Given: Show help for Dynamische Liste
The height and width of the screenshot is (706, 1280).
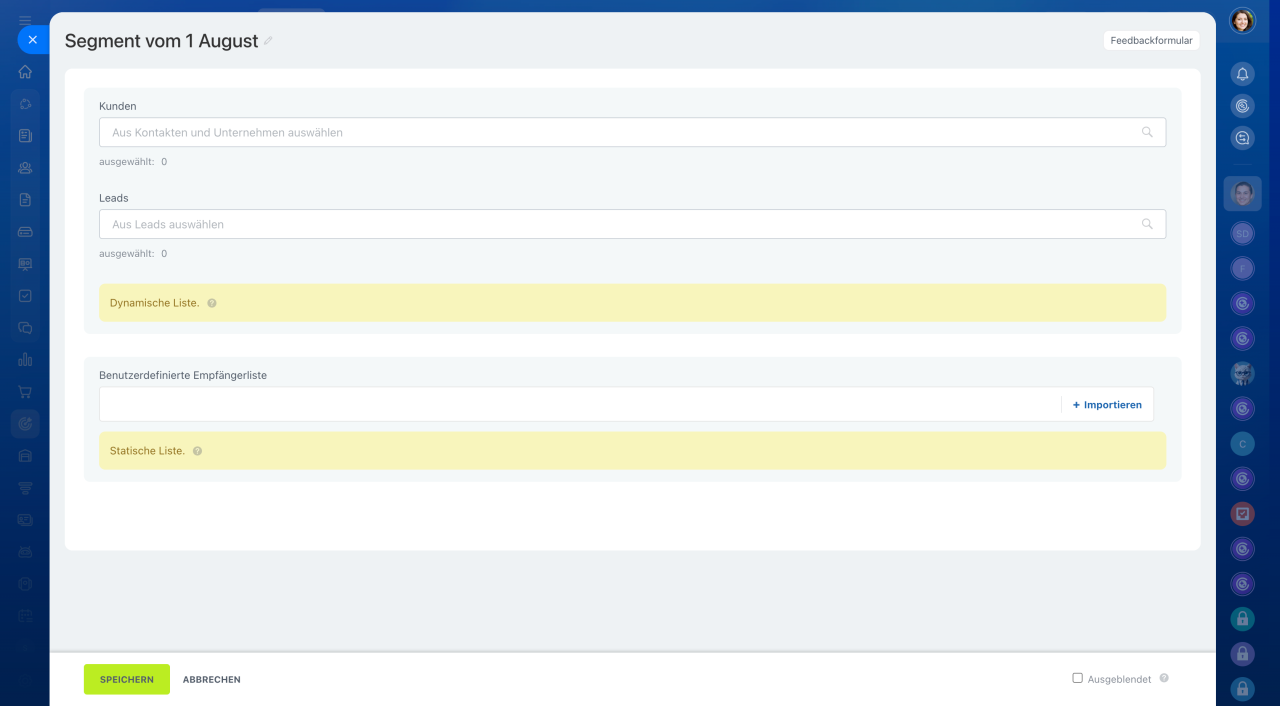Looking at the screenshot, I should coord(212,303).
